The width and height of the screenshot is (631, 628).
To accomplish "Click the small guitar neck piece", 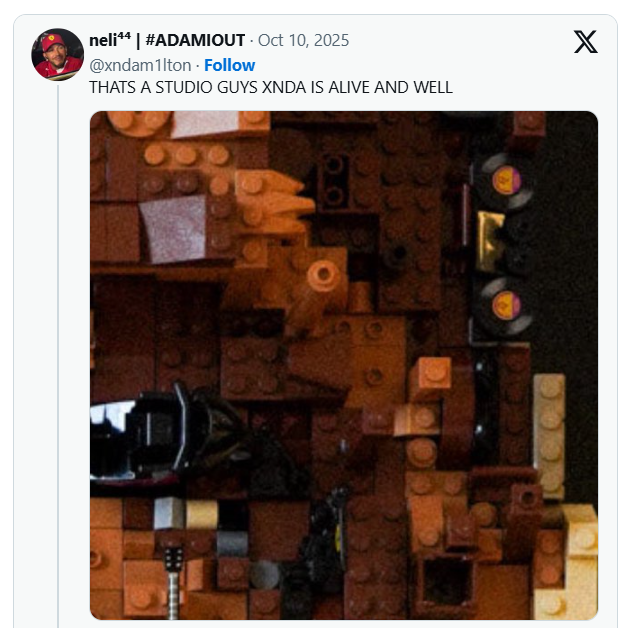I will point(173,583).
